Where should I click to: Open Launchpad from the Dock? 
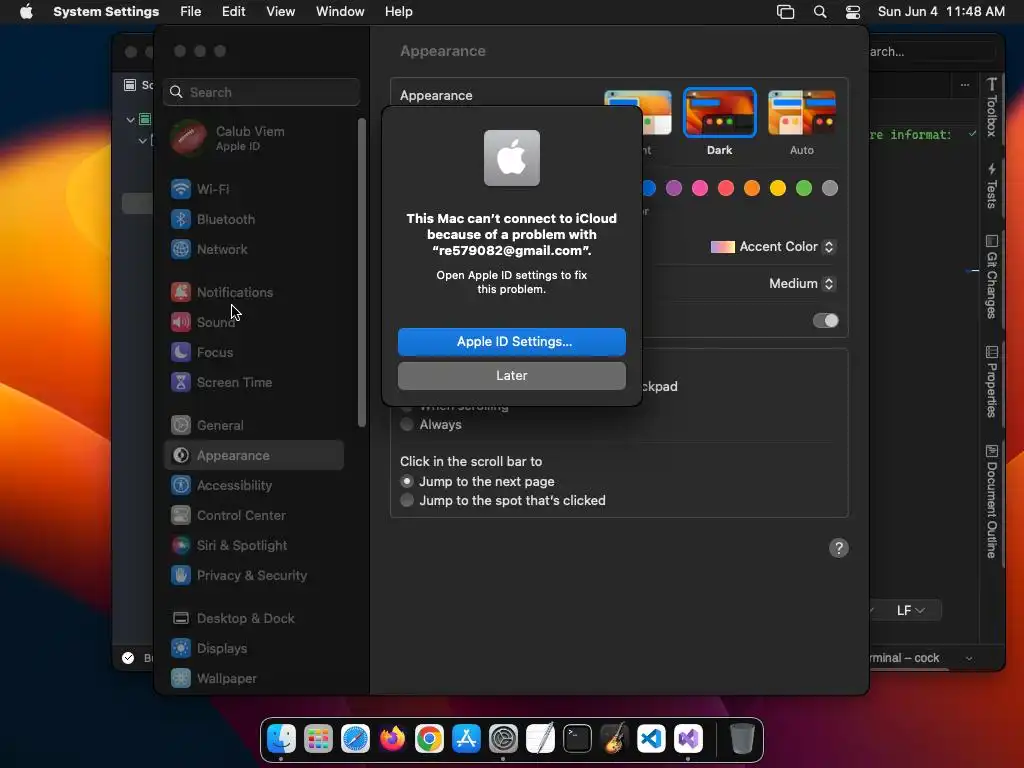319,739
